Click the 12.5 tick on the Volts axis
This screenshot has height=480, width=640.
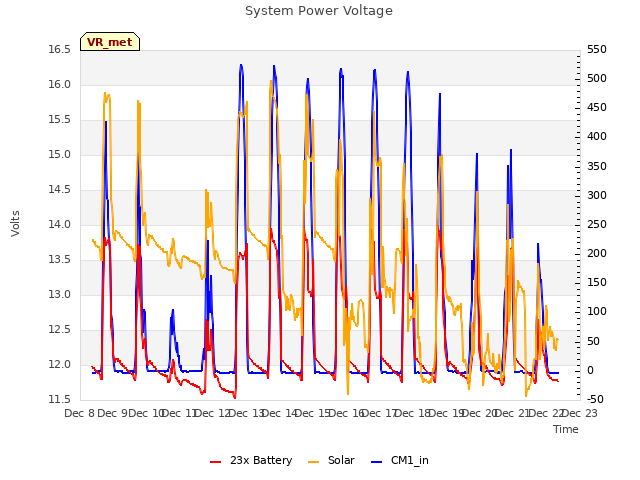tap(60, 329)
